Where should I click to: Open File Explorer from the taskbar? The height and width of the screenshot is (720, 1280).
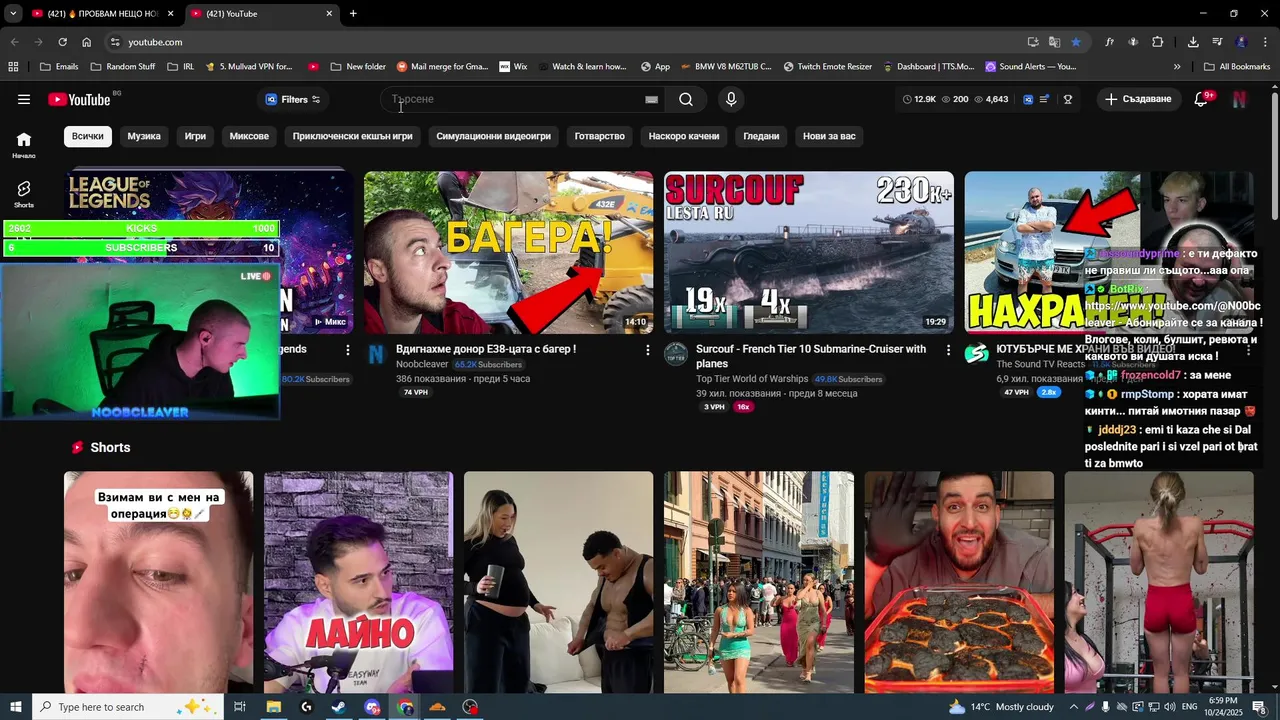coord(273,707)
